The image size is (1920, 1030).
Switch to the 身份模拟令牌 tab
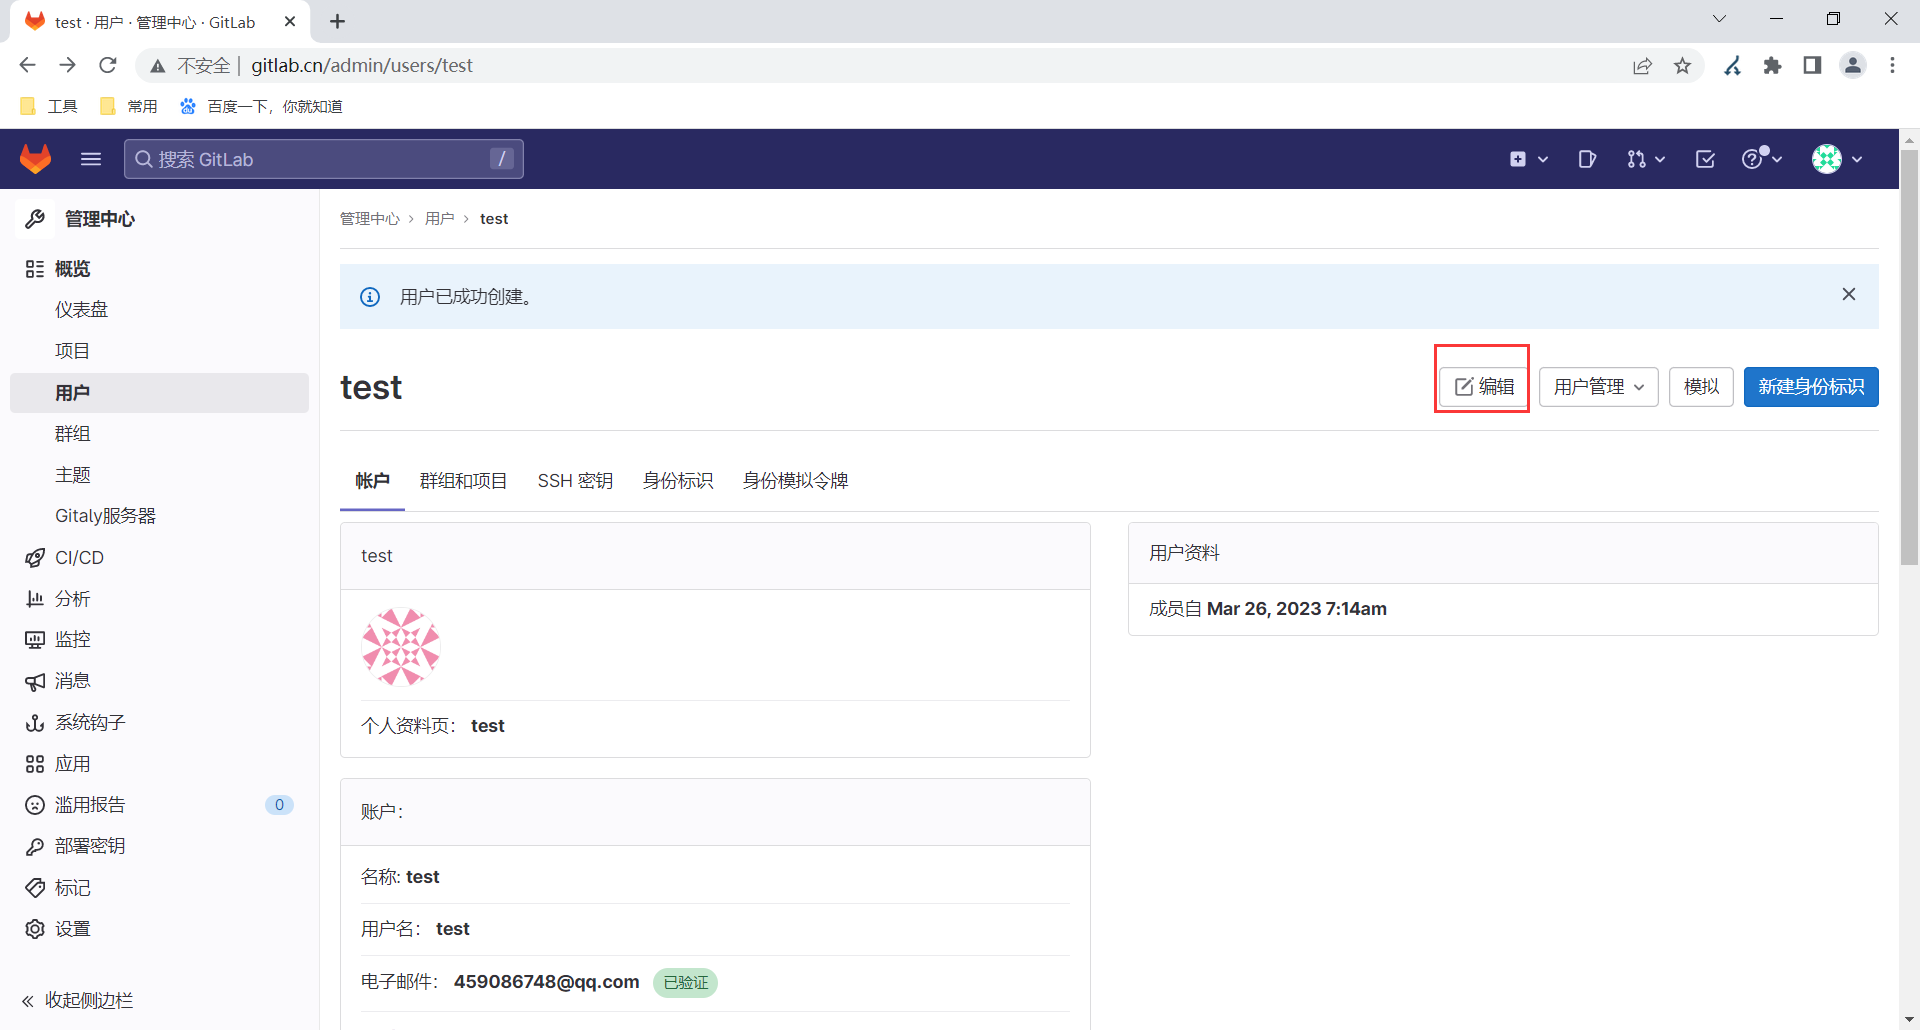[x=795, y=481]
